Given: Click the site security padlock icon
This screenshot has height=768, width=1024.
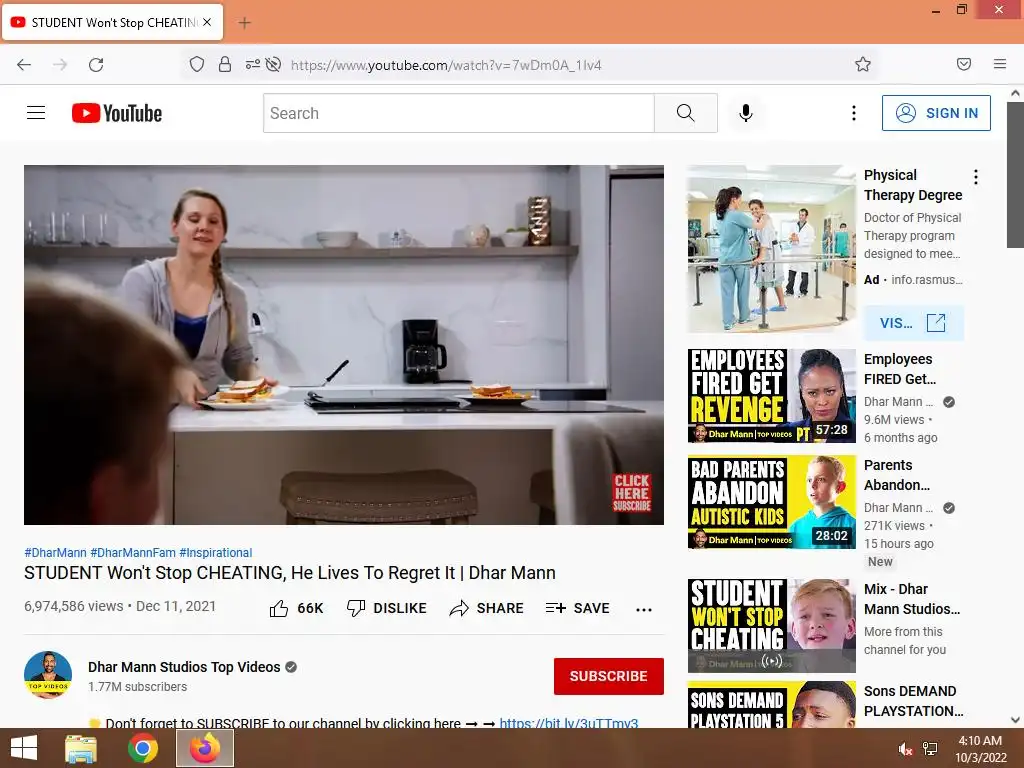Looking at the screenshot, I should click(x=225, y=64).
